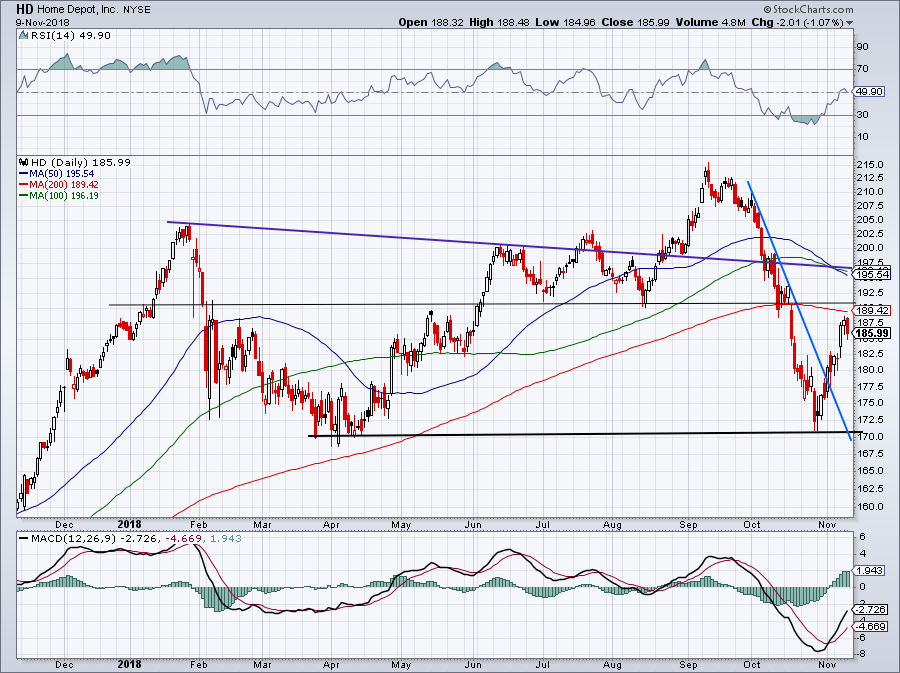Select the blue MA(50) legend line marker
900x673 pixels.
[23, 174]
